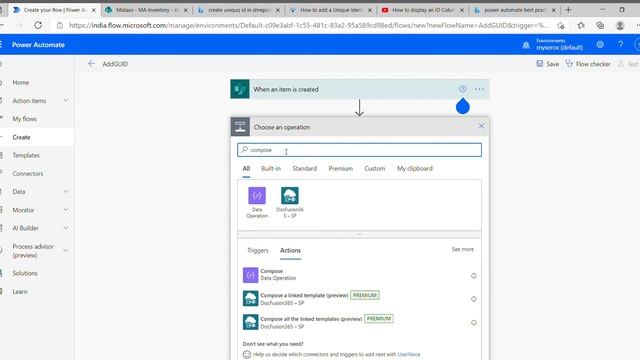Viewport: 640px width, 360px height.
Task: Click the compose search field
Action: tap(359, 150)
